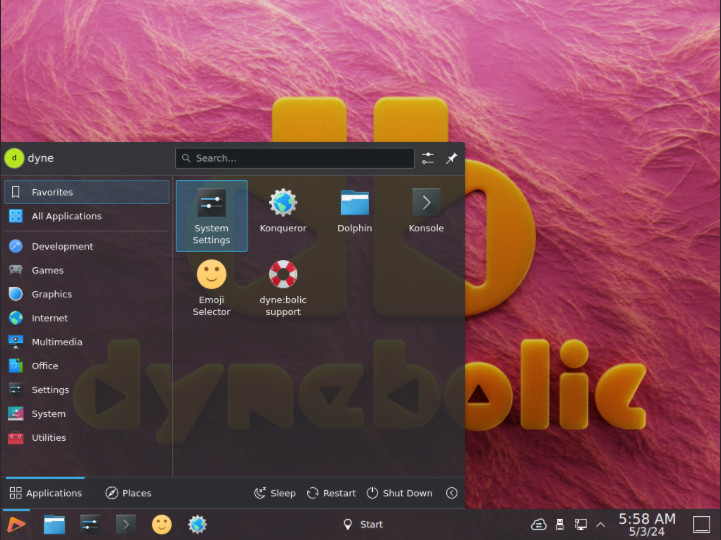Click the Show Desktop button
Viewport: 721px width, 540px height.
pyautogui.click(x=702, y=524)
